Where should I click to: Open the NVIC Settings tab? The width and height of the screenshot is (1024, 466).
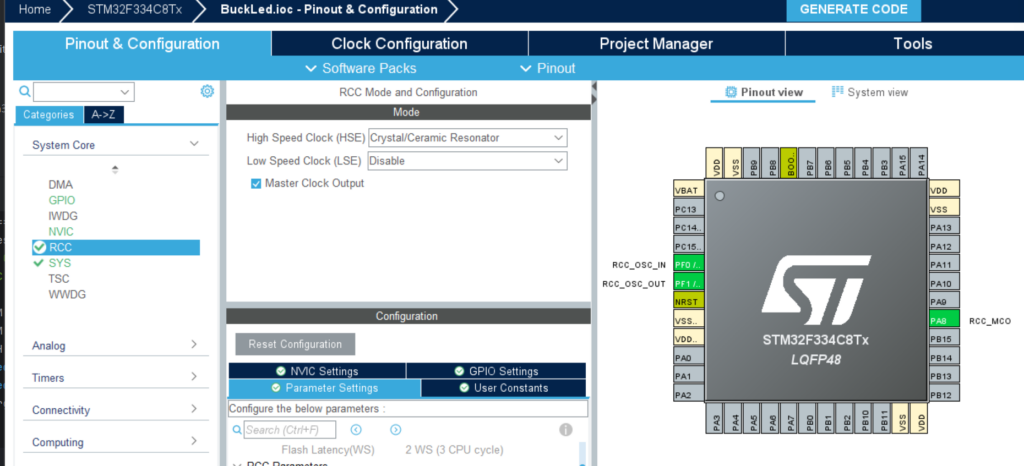pyautogui.click(x=317, y=371)
